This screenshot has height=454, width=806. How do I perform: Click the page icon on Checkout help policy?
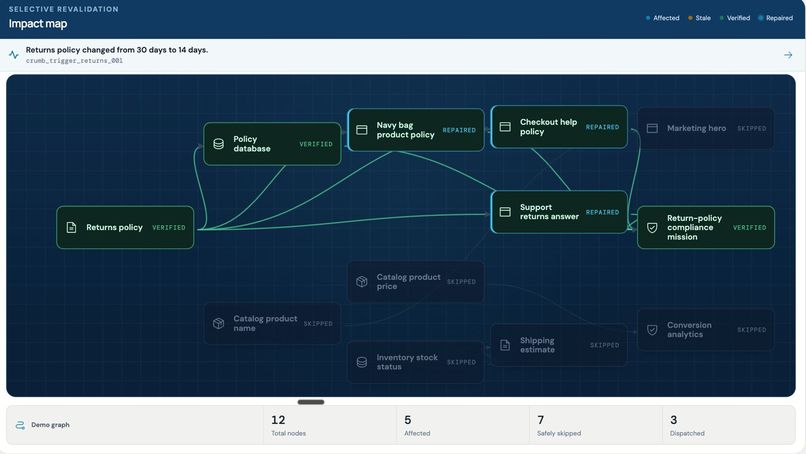505,126
